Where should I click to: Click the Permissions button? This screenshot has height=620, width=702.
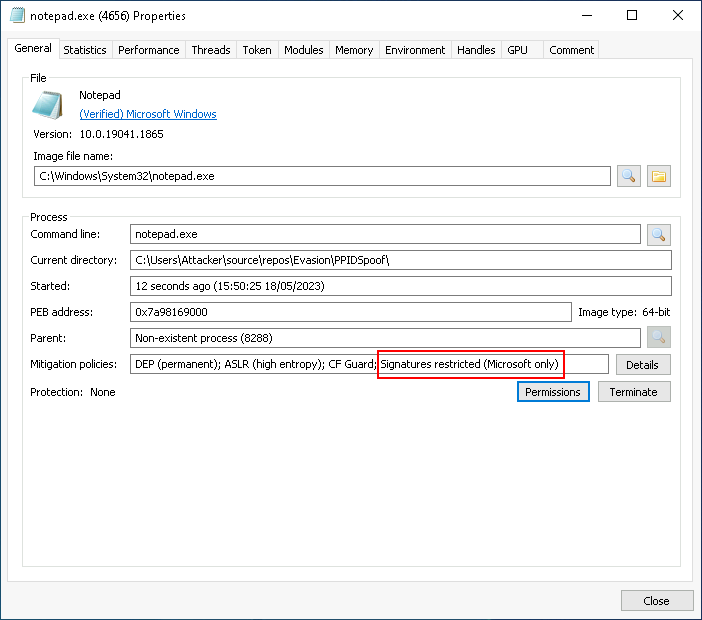553,392
